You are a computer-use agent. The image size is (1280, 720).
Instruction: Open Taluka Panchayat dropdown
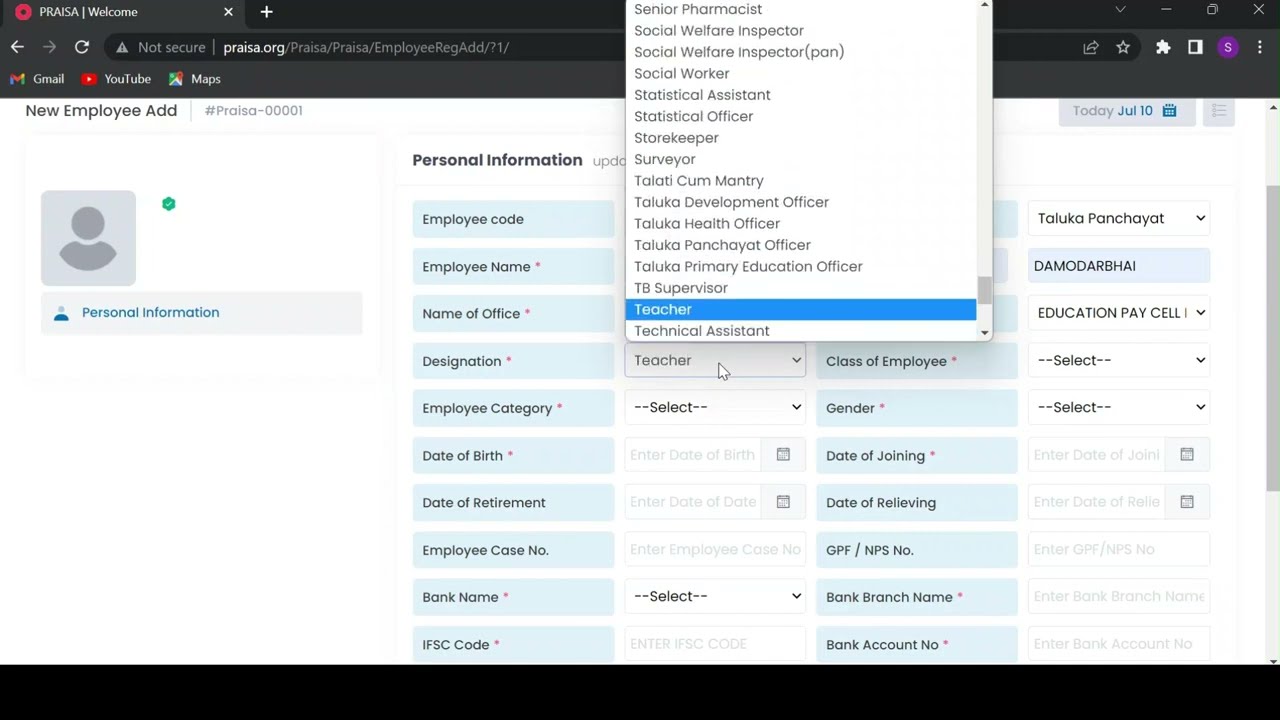pyautogui.click(x=1119, y=218)
